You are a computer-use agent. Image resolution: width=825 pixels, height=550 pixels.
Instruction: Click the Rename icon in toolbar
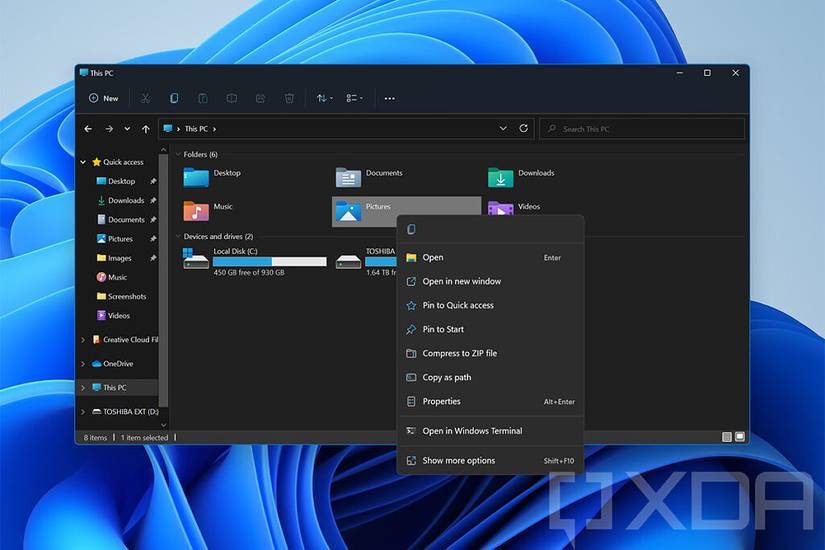pos(232,98)
